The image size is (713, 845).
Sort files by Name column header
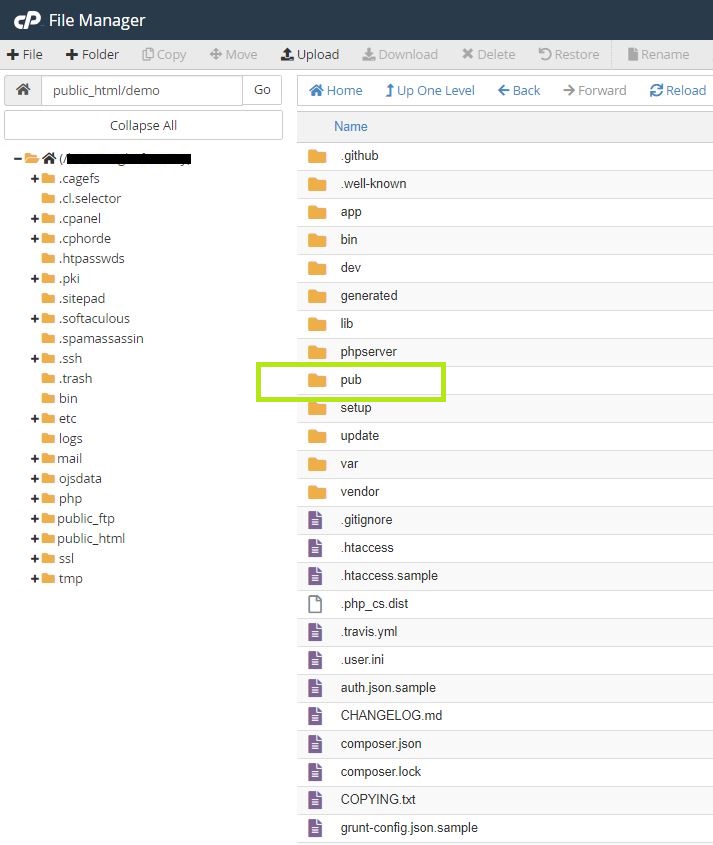pyautogui.click(x=351, y=126)
